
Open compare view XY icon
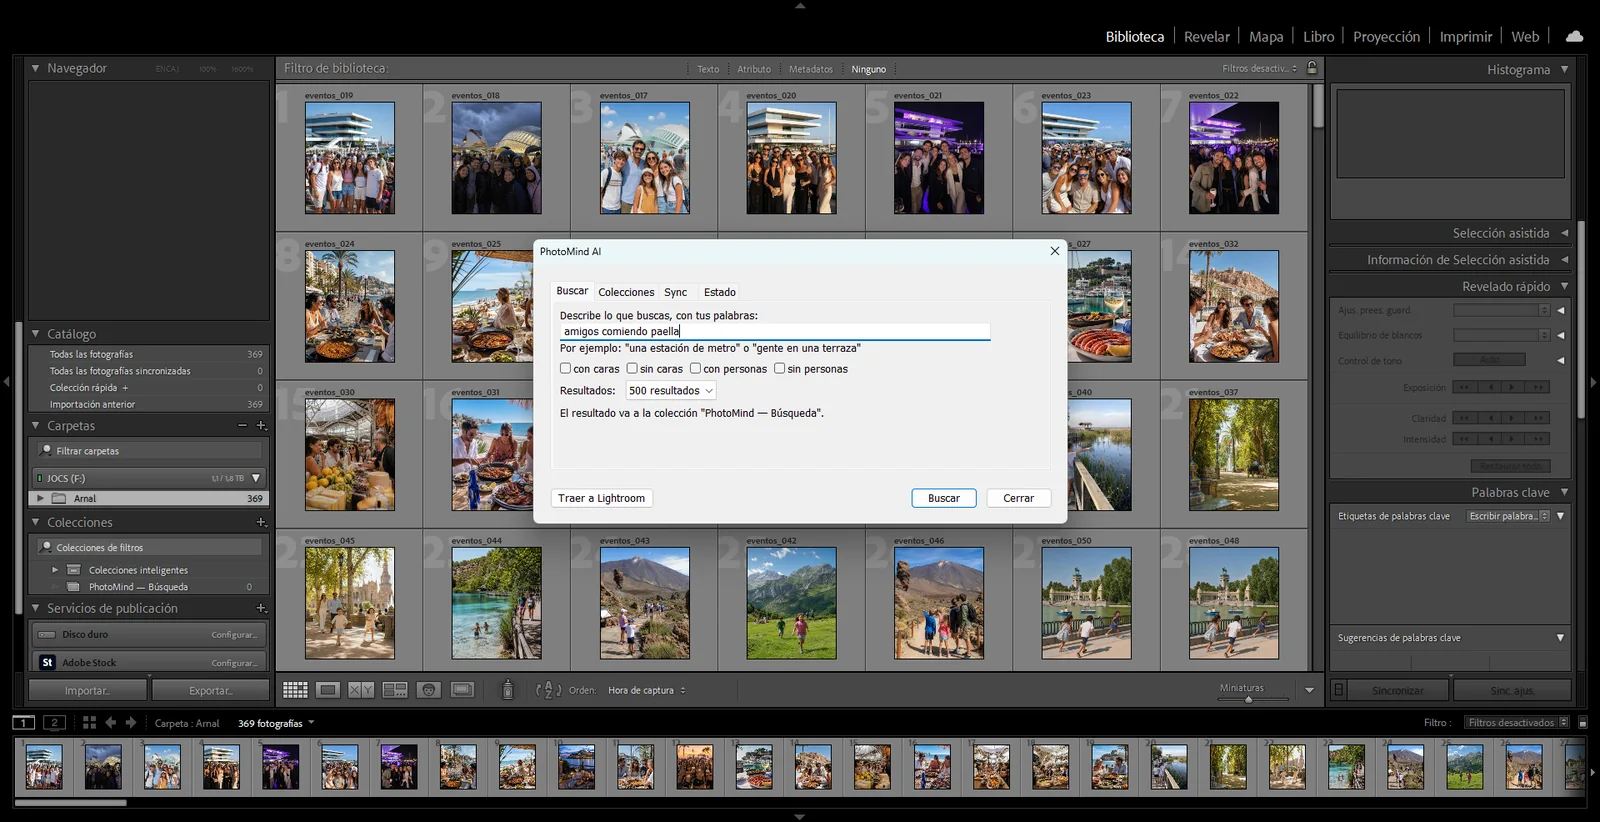(x=360, y=690)
